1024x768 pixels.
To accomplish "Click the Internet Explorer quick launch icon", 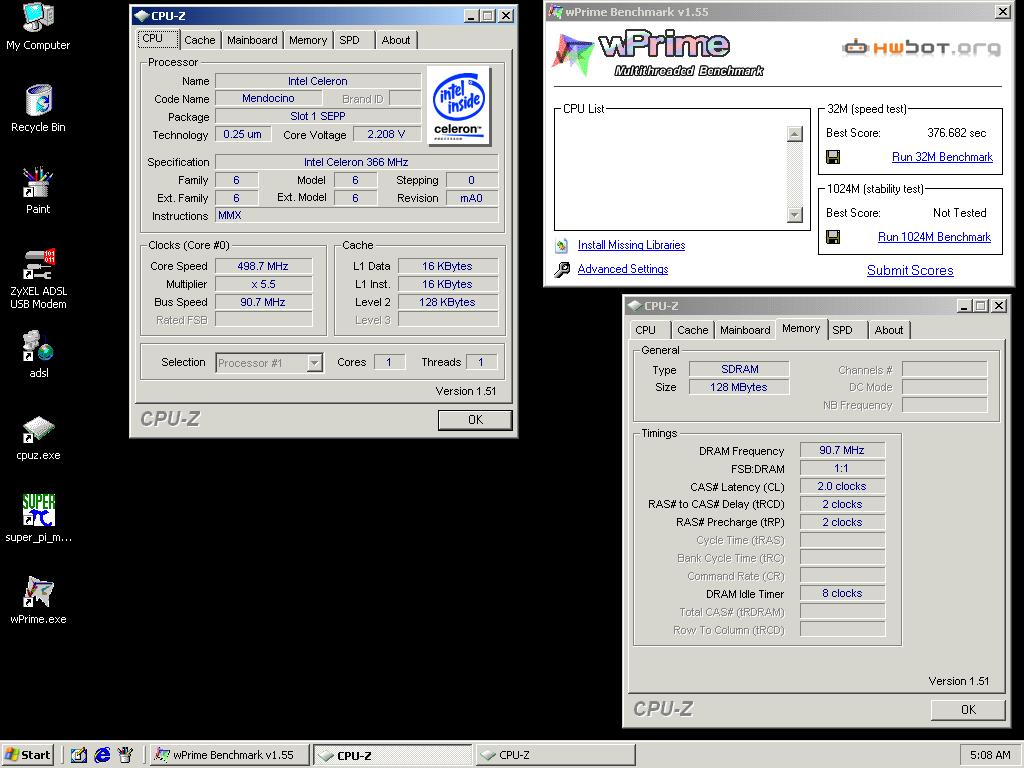I will pyautogui.click(x=103, y=755).
